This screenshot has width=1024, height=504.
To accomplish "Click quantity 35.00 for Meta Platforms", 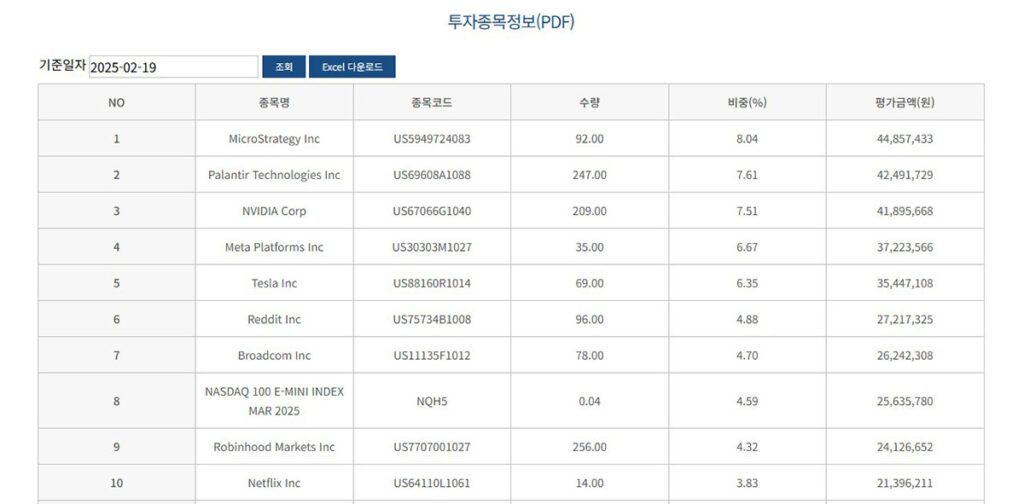I will 590,247.
